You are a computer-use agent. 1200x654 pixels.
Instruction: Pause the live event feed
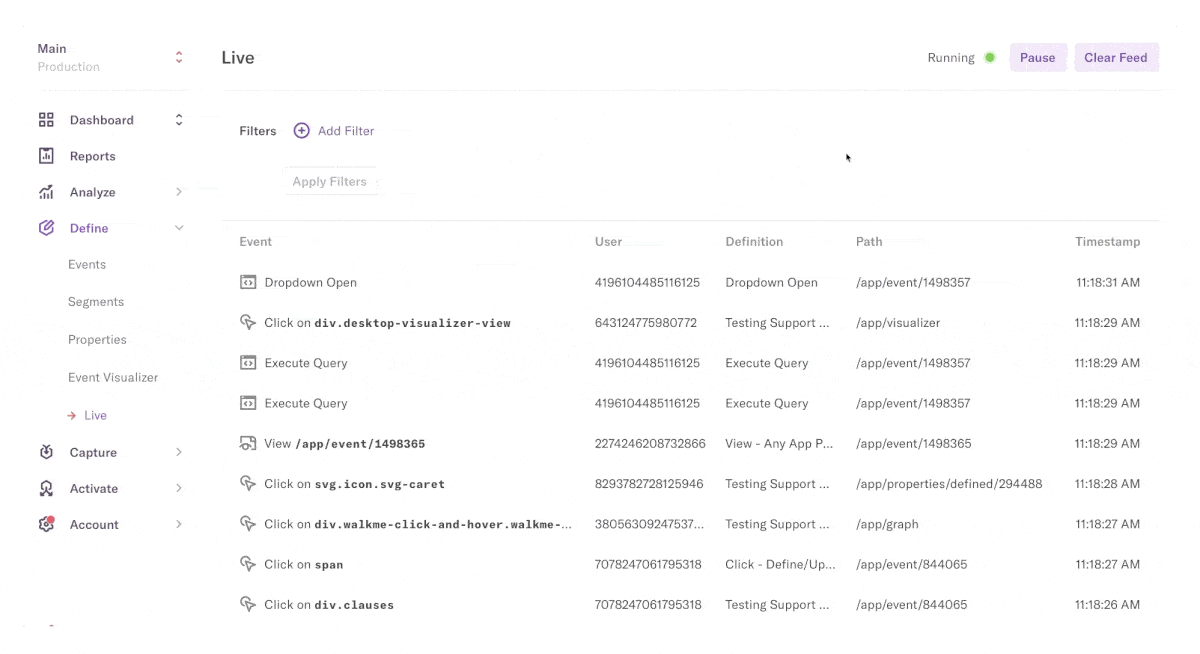[1037, 57]
